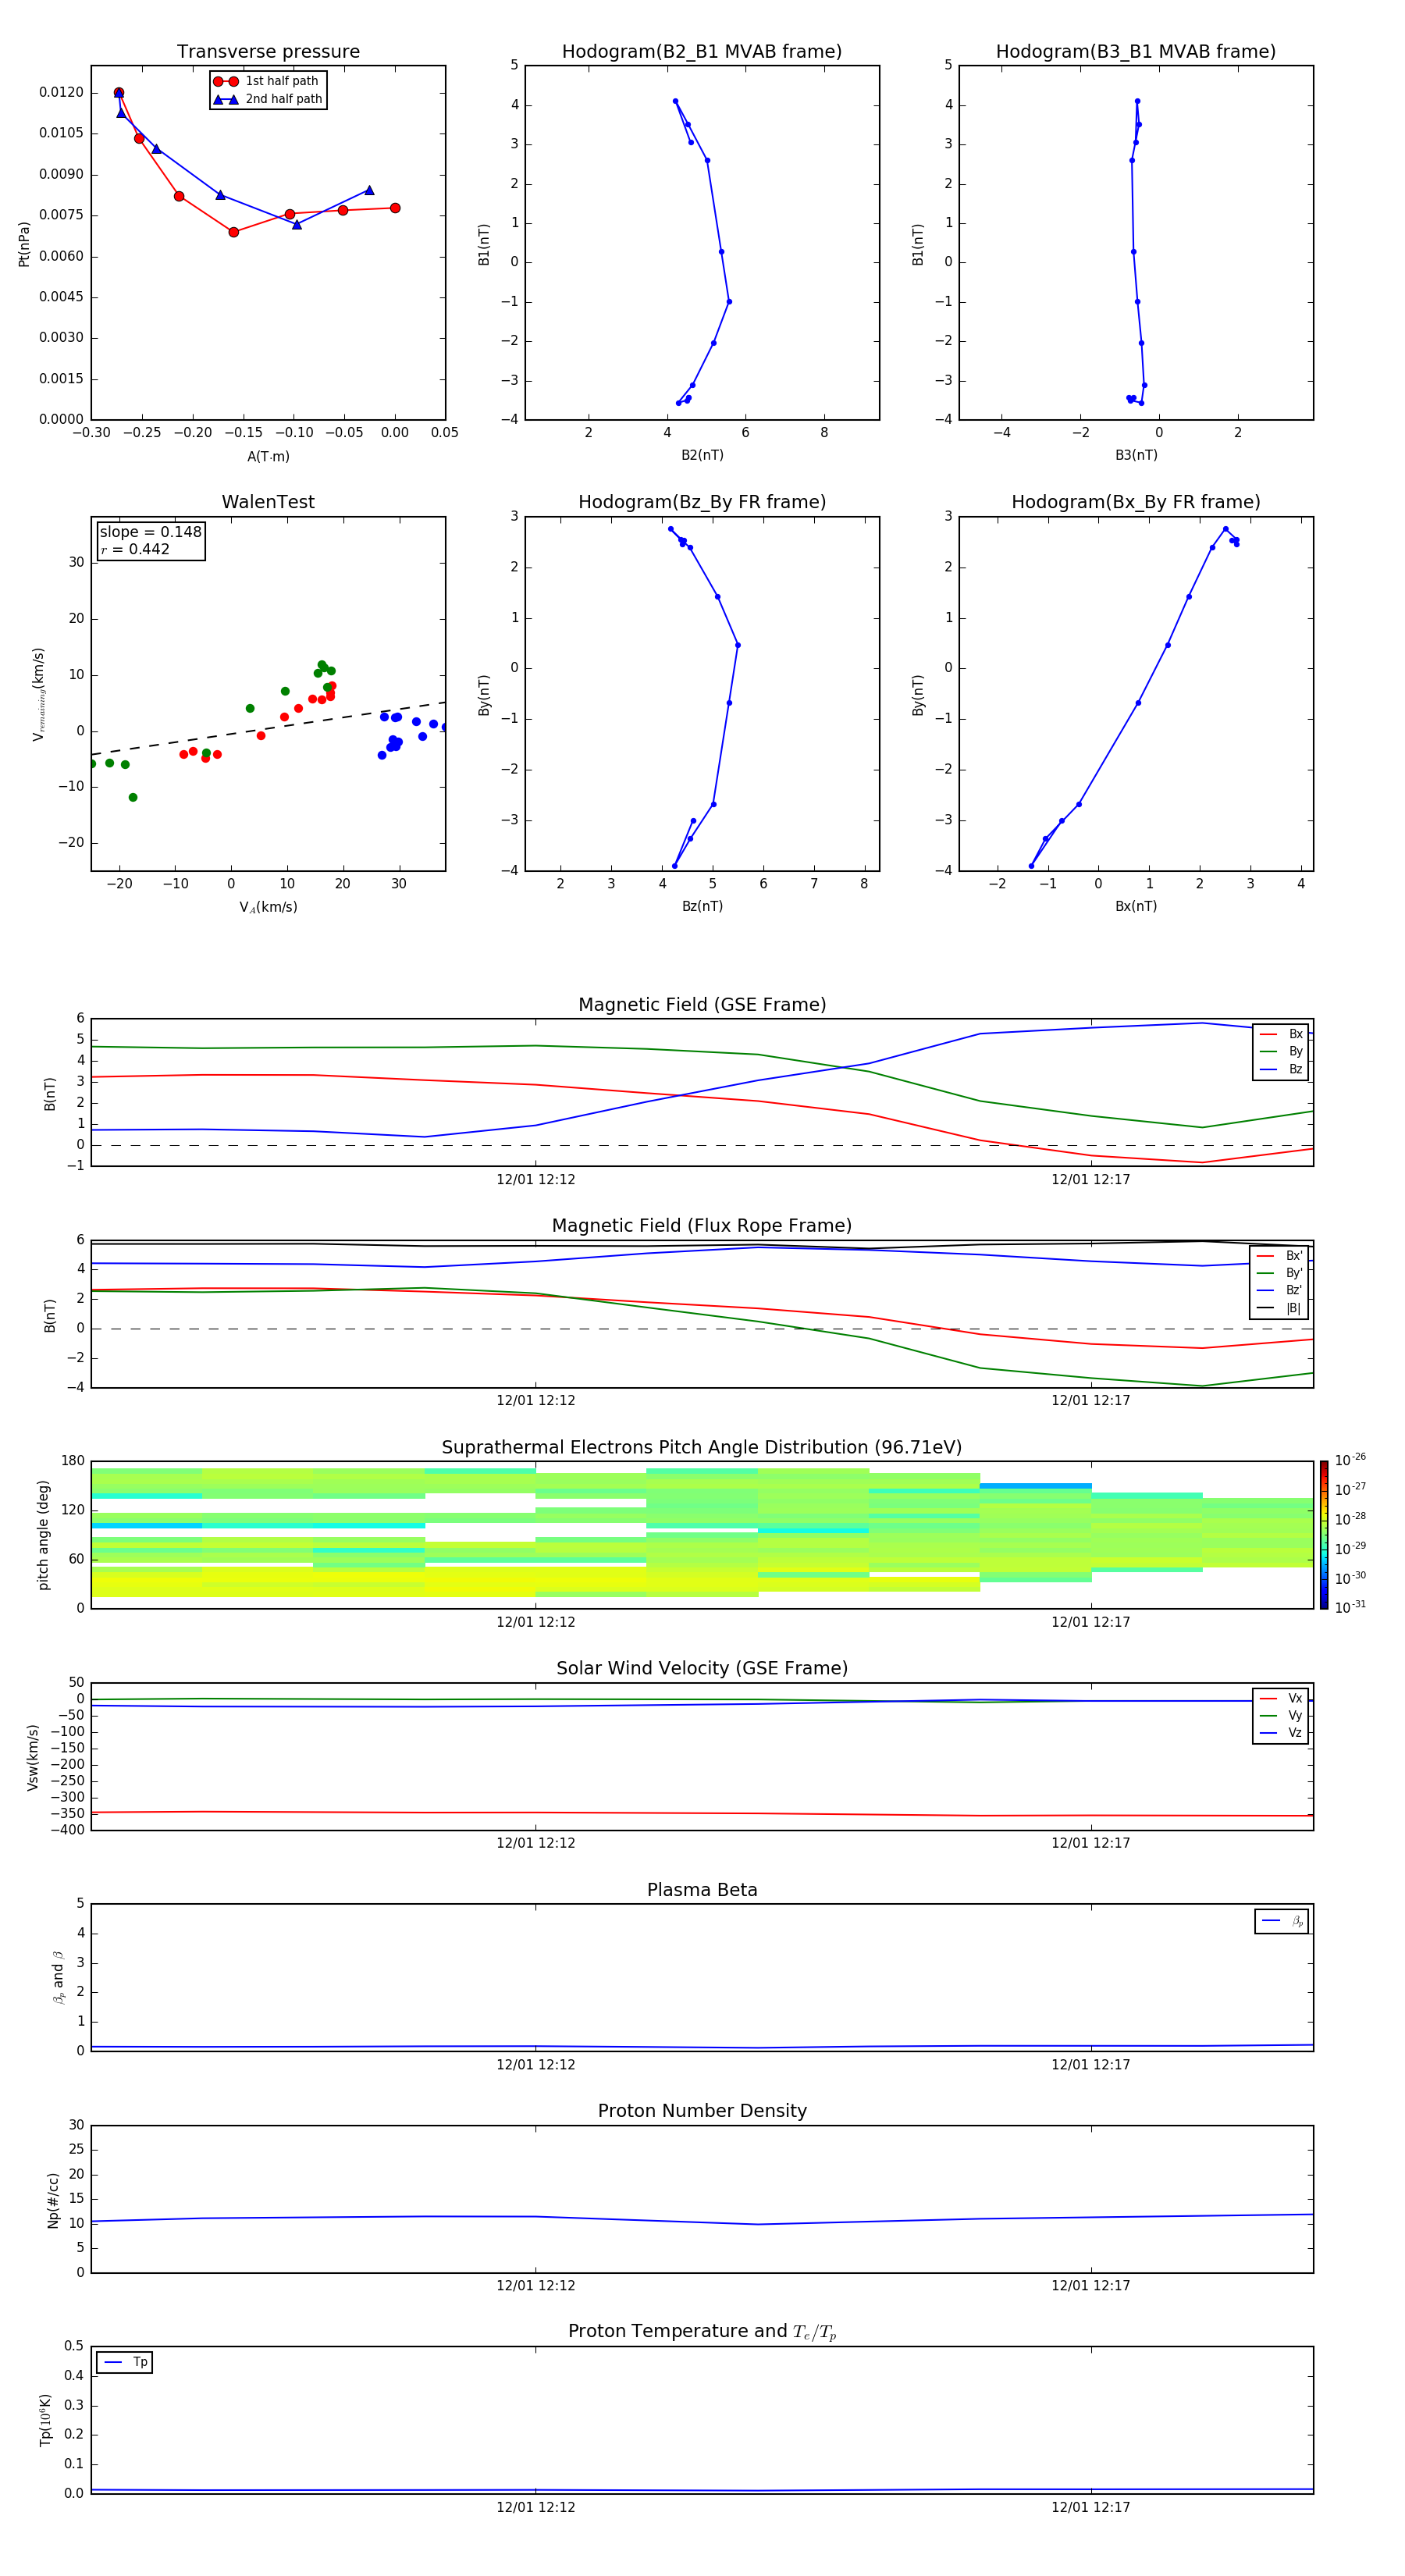
Task: Select the Vx legend entry
Action: coord(1281,1698)
